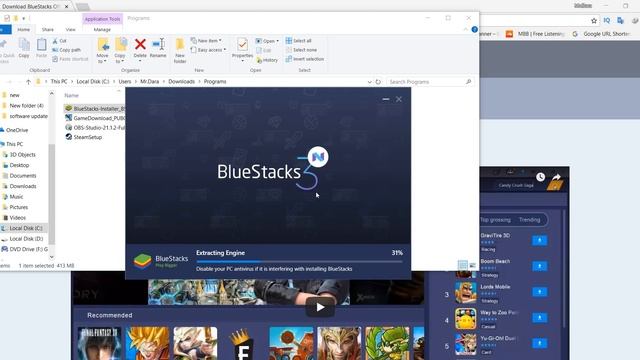
Task: Open the Home ribbon tab
Action: point(23,29)
